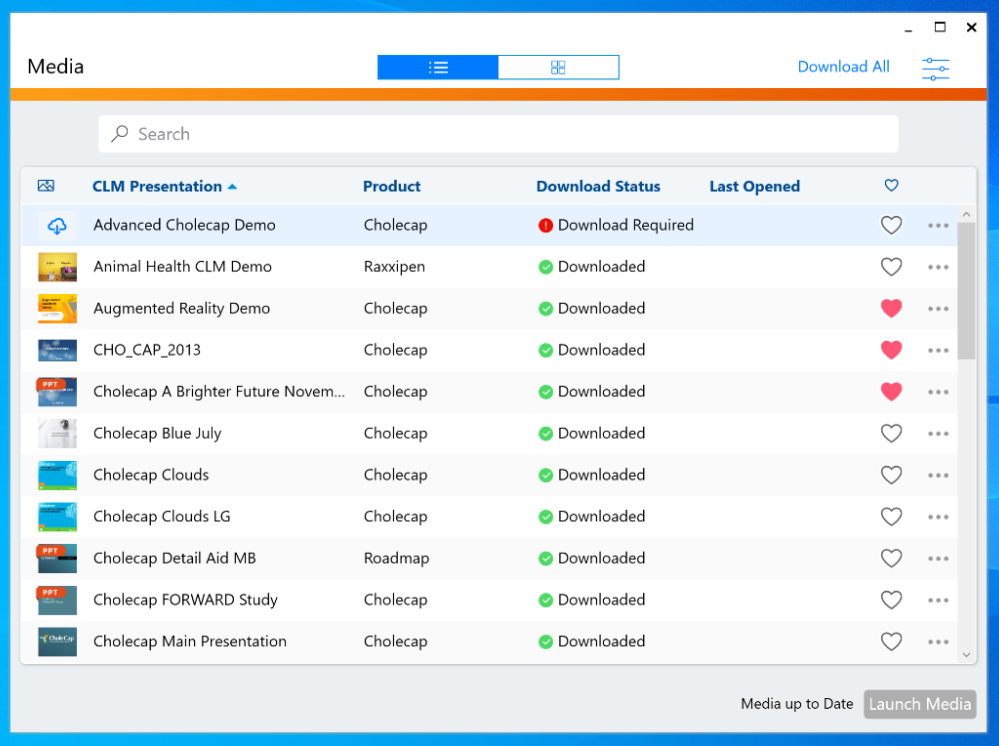The height and width of the screenshot is (746, 999).
Task: Sort by Last Opened column
Action: pyautogui.click(x=754, y=186)
